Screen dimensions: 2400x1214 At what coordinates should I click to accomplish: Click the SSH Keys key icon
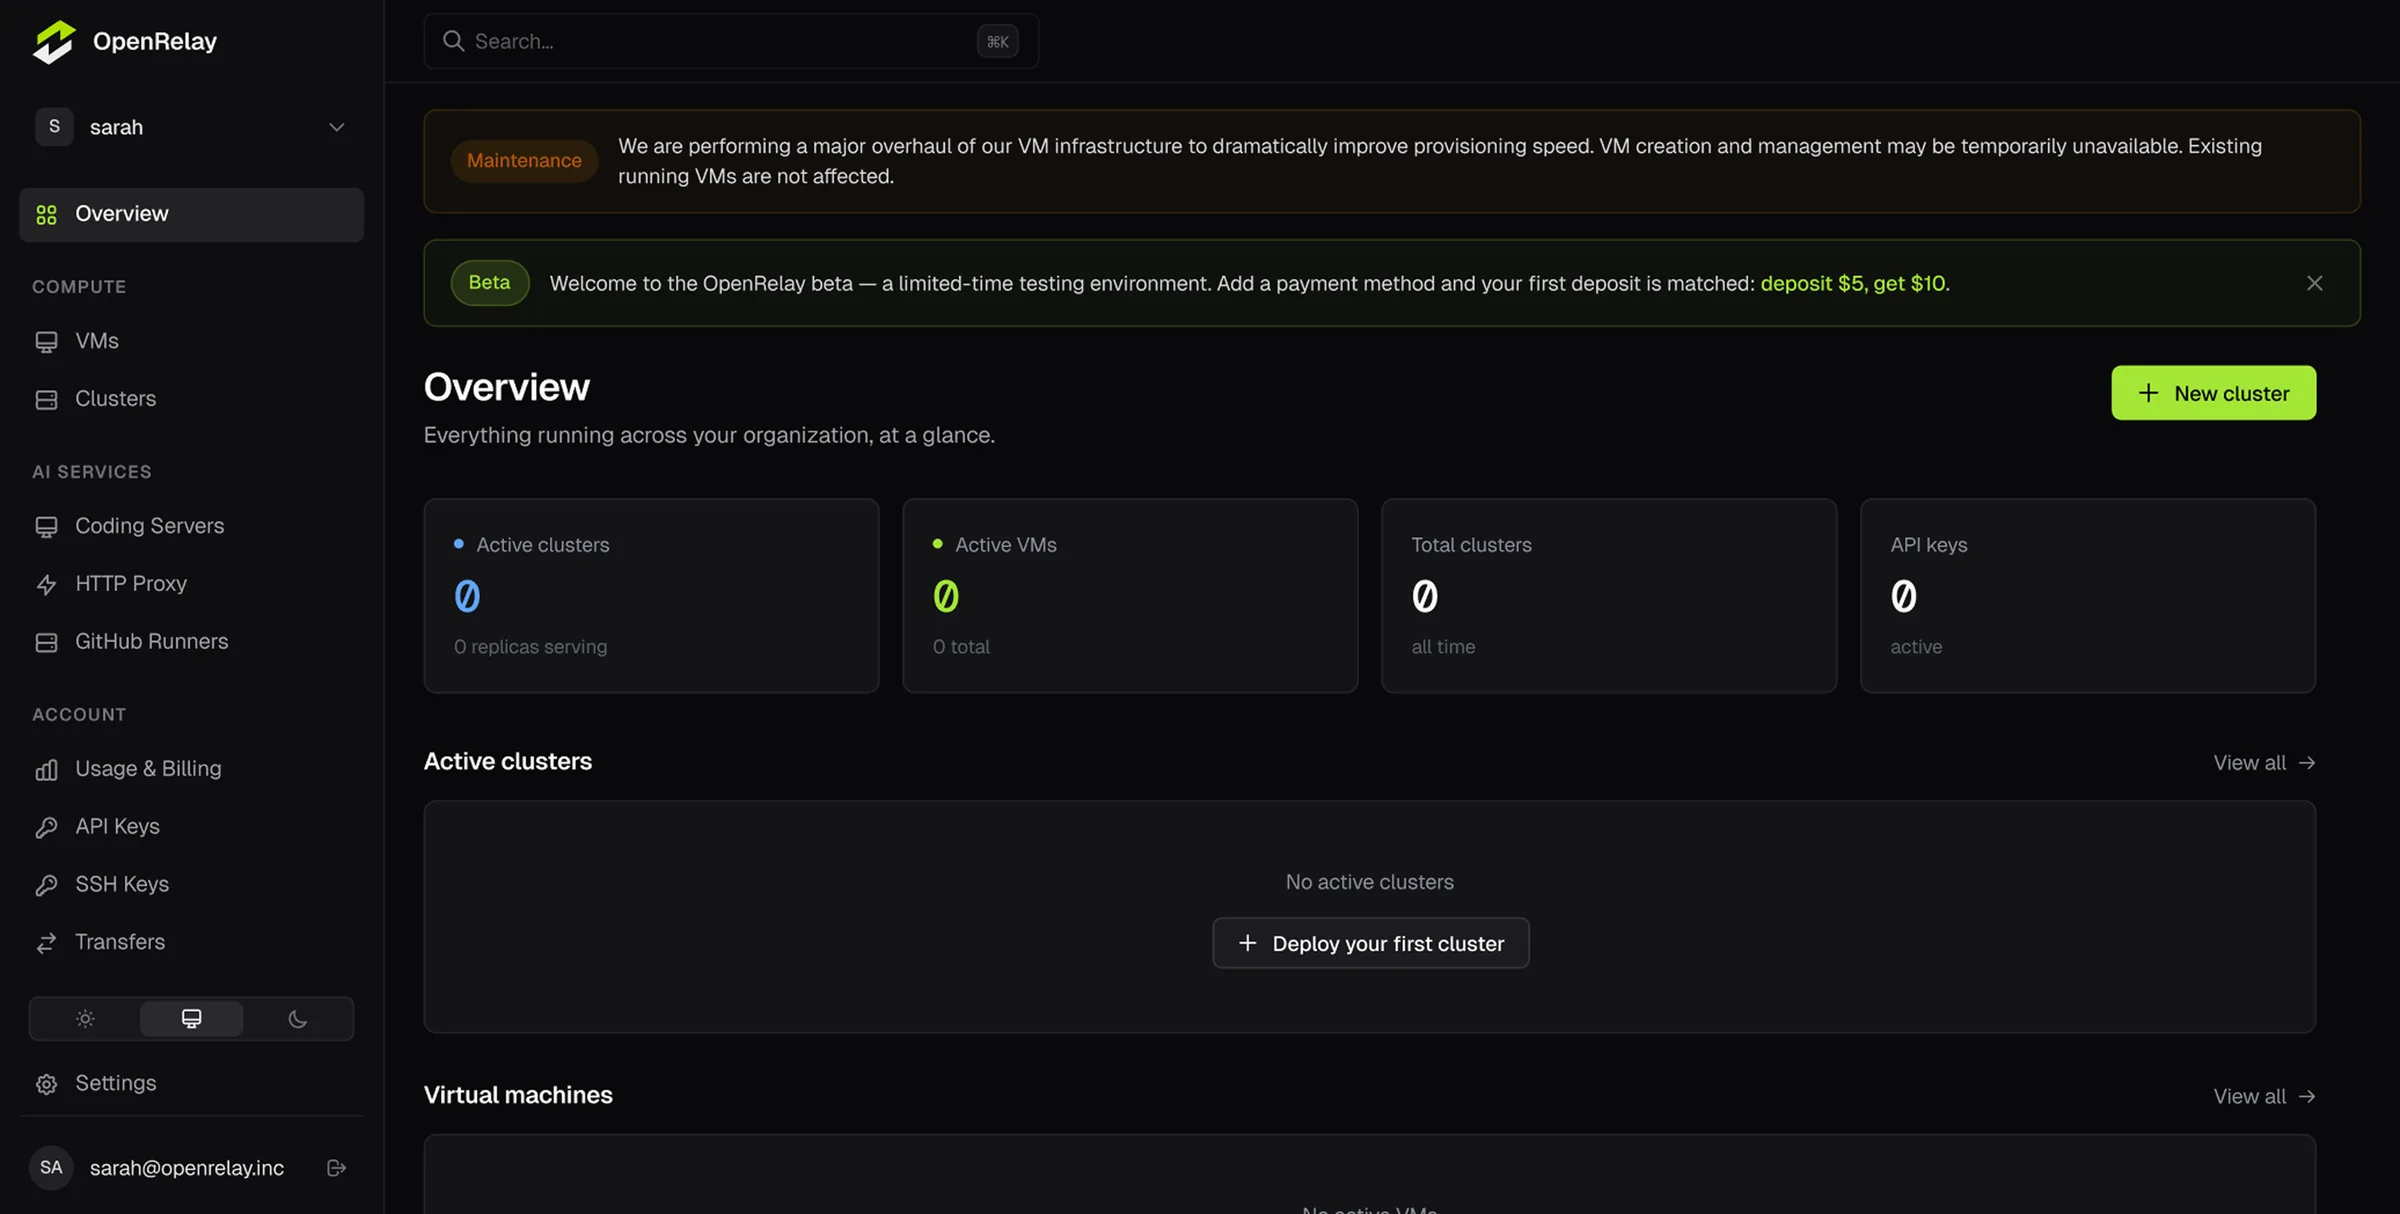[46, 885]
